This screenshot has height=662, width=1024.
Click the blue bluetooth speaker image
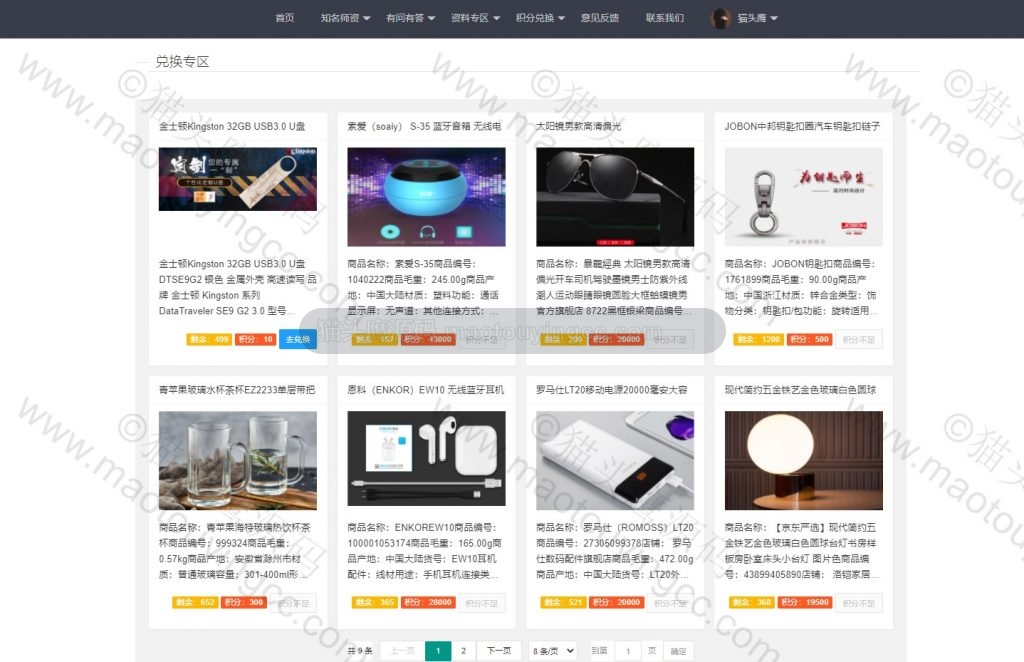[x=426, y=197]
